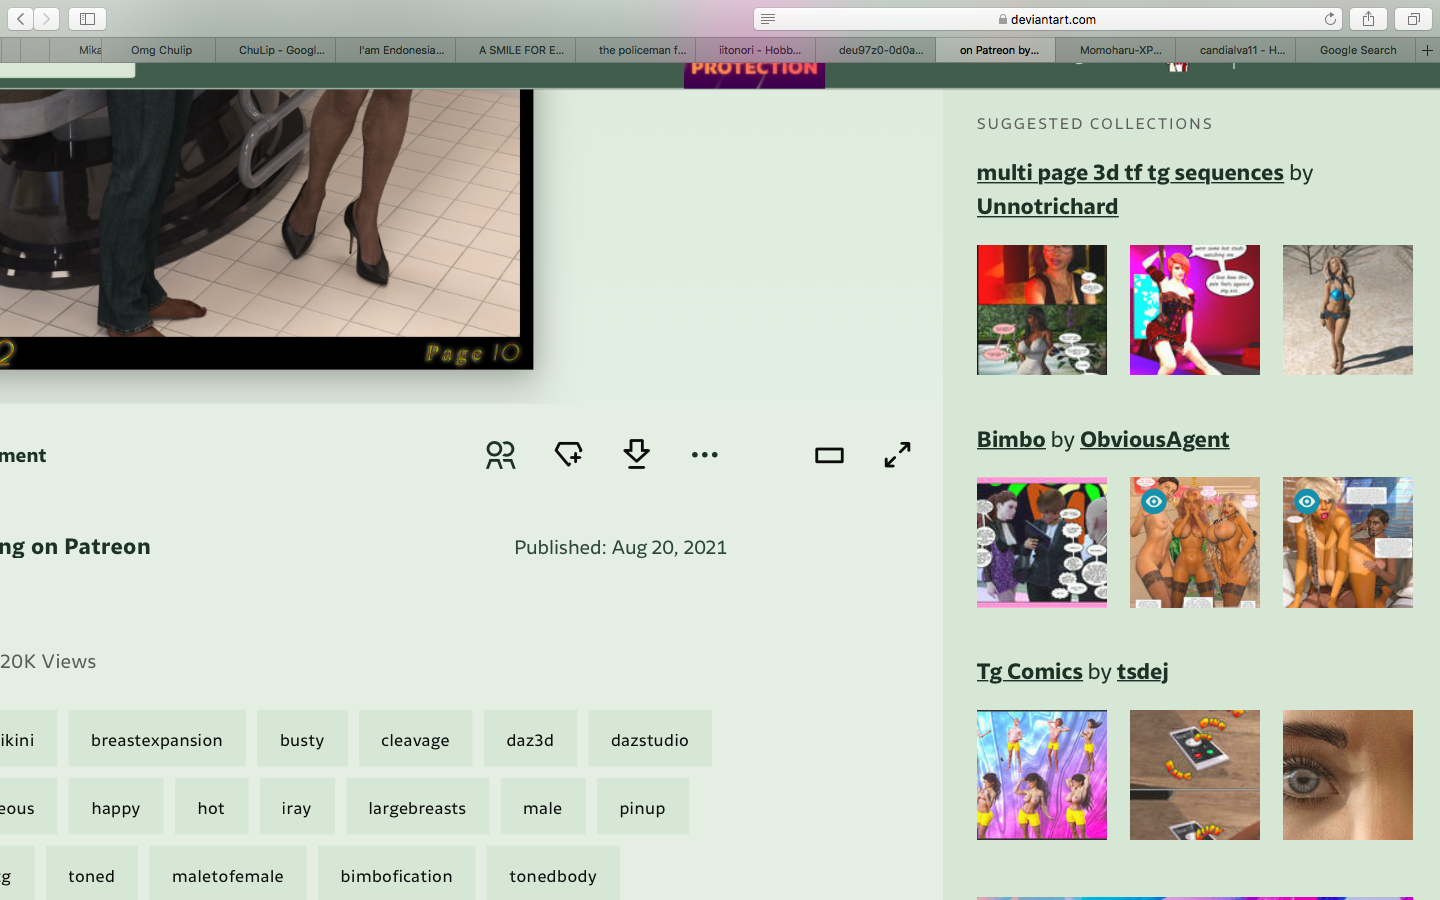This screenshot has height=900, width=1440.
Task: Select the tonedbody tag
Action: [x=553, y=875]
